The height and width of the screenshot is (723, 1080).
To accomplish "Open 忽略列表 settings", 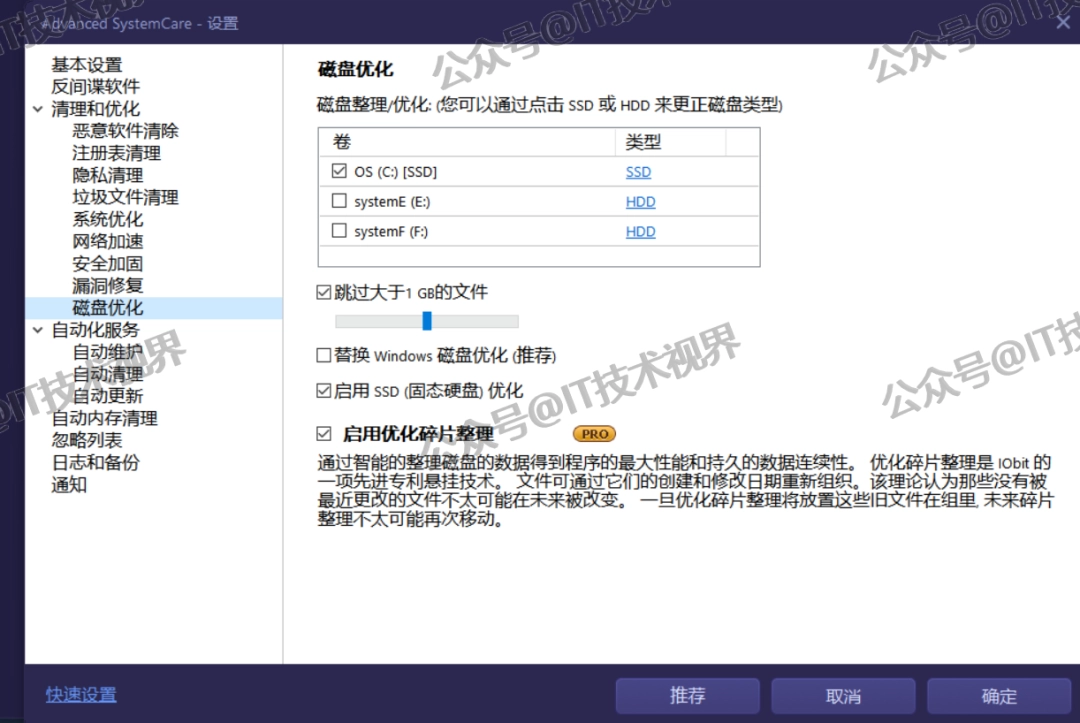I will point(87,440).
